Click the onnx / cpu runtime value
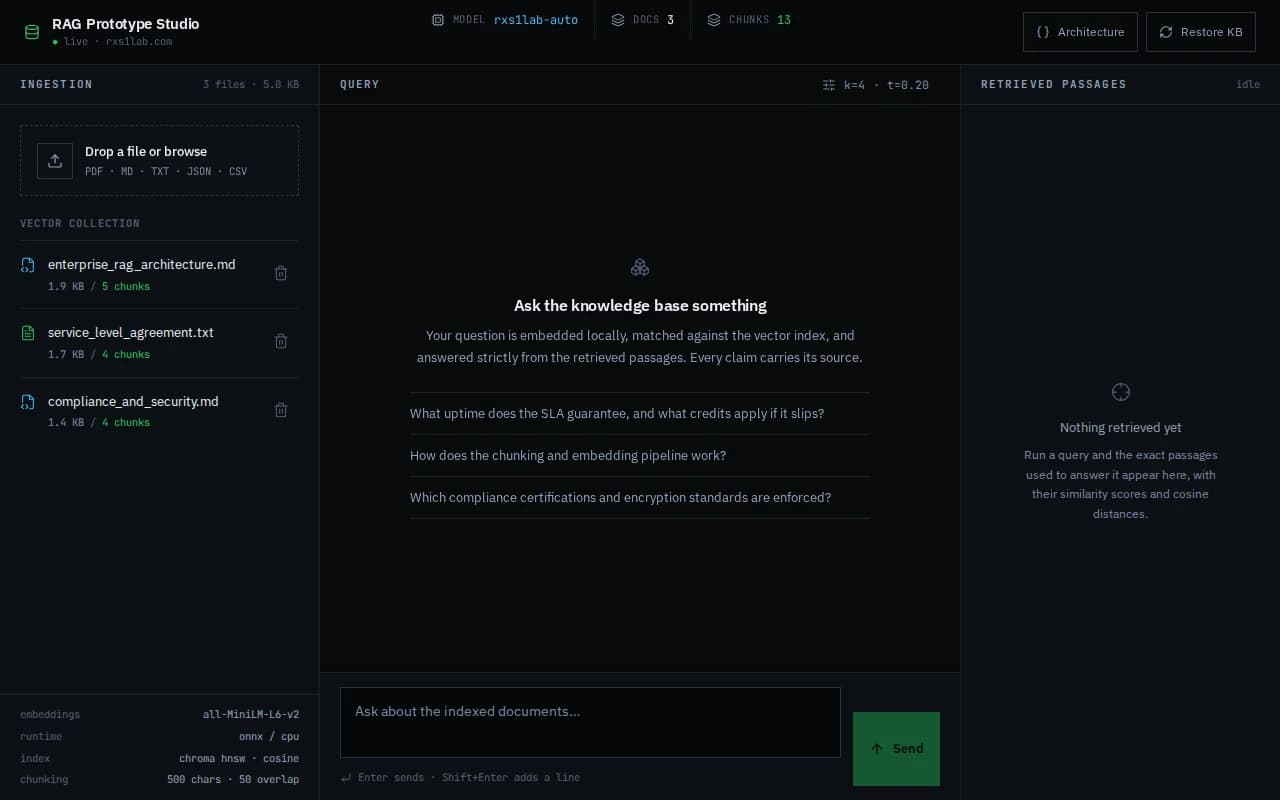Viewport: 1280px width, 800px height. coord(269,737)
